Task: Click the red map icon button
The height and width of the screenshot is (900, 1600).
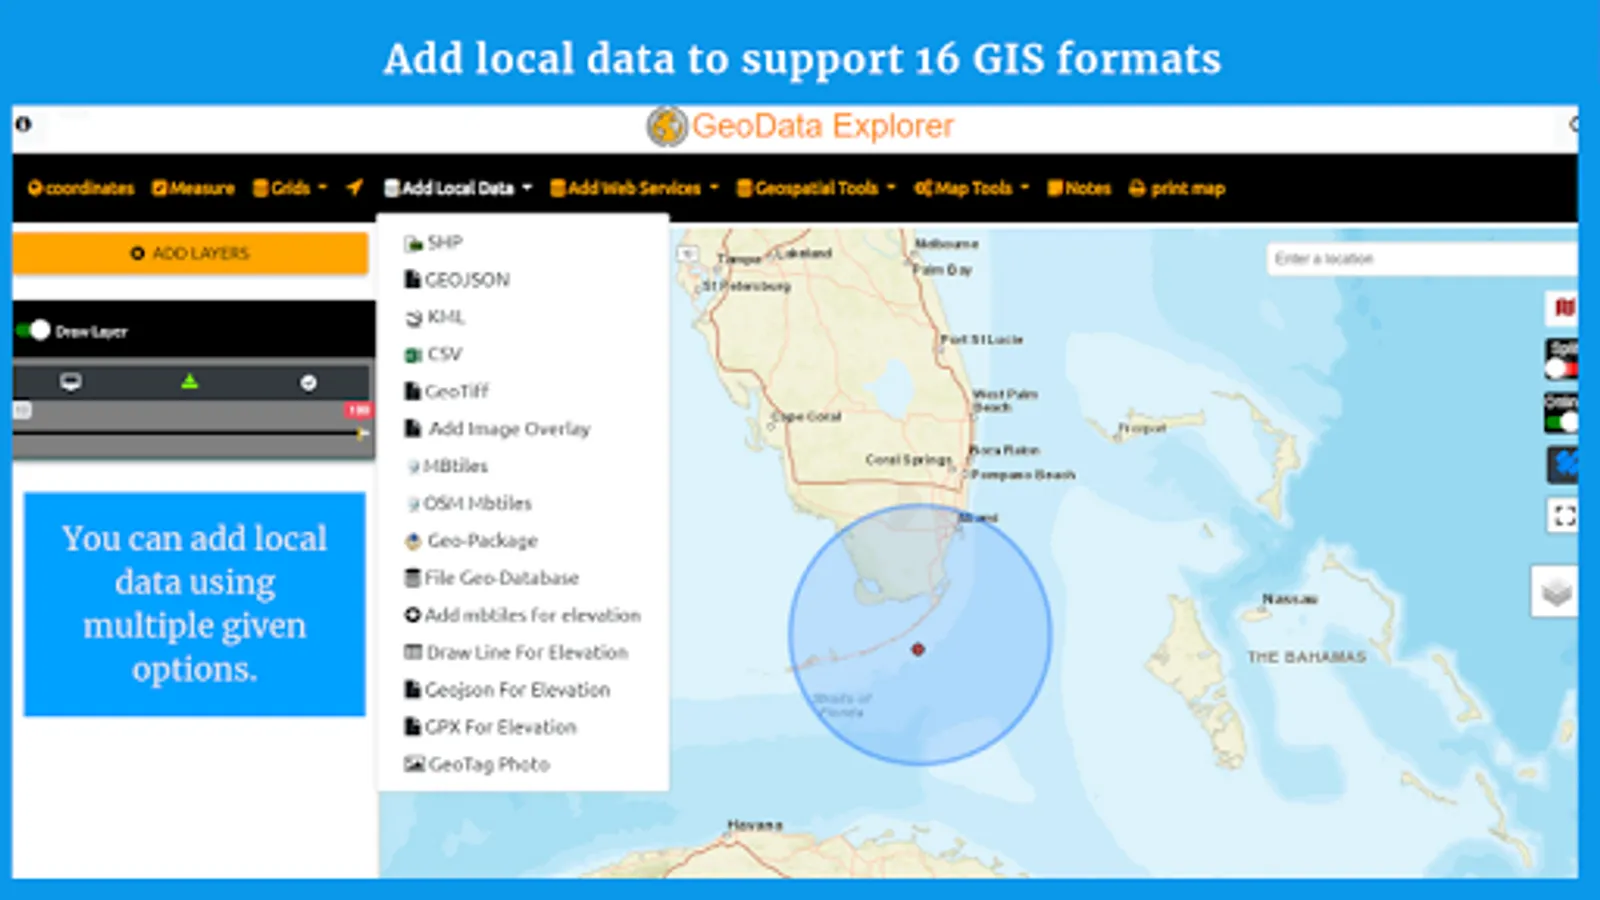Action: pyautogui.click(x=1563, y=308)
